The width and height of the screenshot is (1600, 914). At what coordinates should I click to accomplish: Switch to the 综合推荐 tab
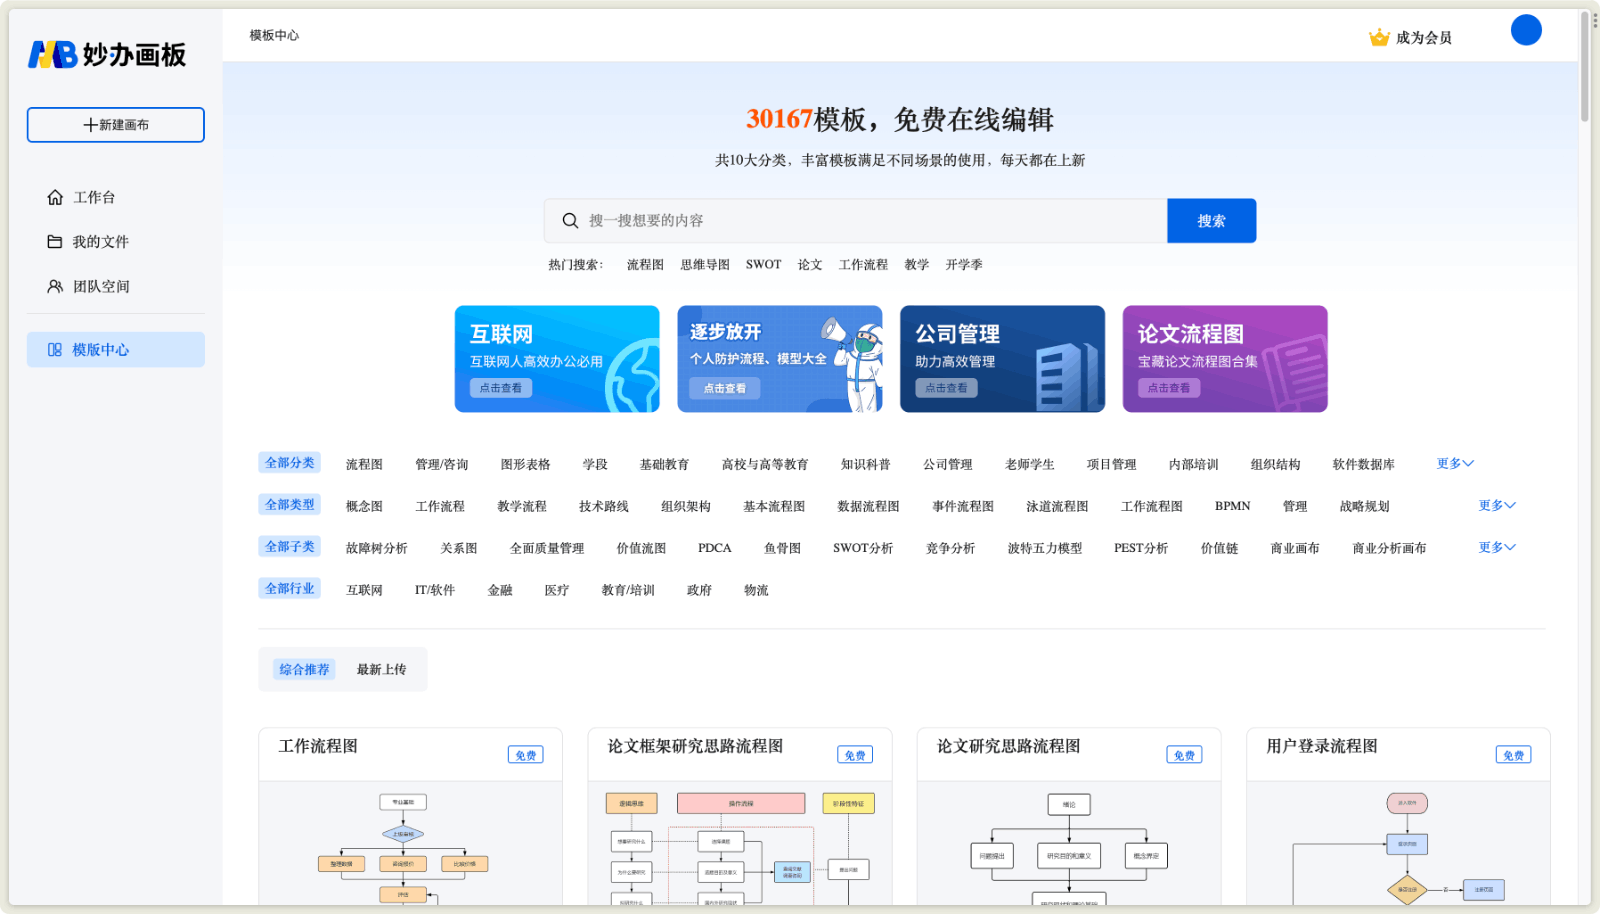(x=304, y=670)
